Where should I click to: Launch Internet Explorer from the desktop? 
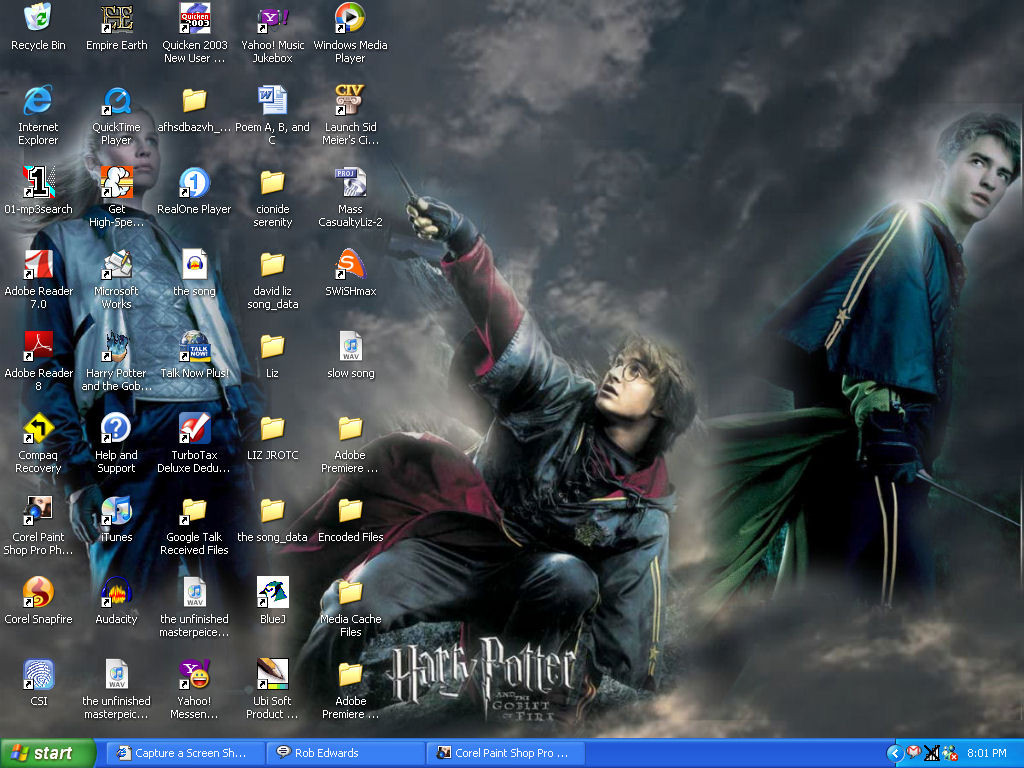(37, 101)
